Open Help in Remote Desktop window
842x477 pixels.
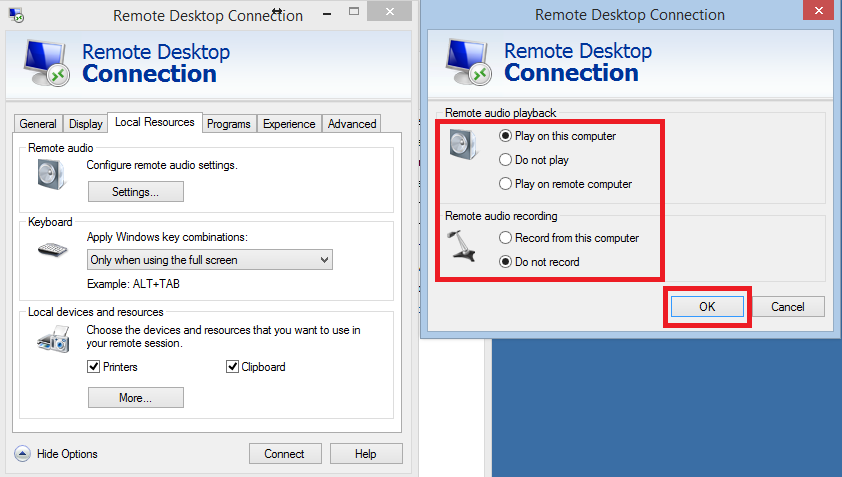[366, 454]
